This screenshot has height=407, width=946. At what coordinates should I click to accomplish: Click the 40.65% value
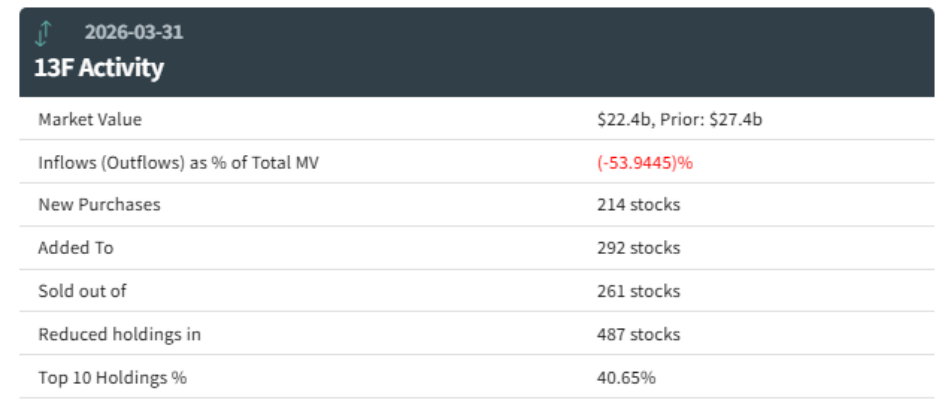pyautogui.click(x=626, y=378)
